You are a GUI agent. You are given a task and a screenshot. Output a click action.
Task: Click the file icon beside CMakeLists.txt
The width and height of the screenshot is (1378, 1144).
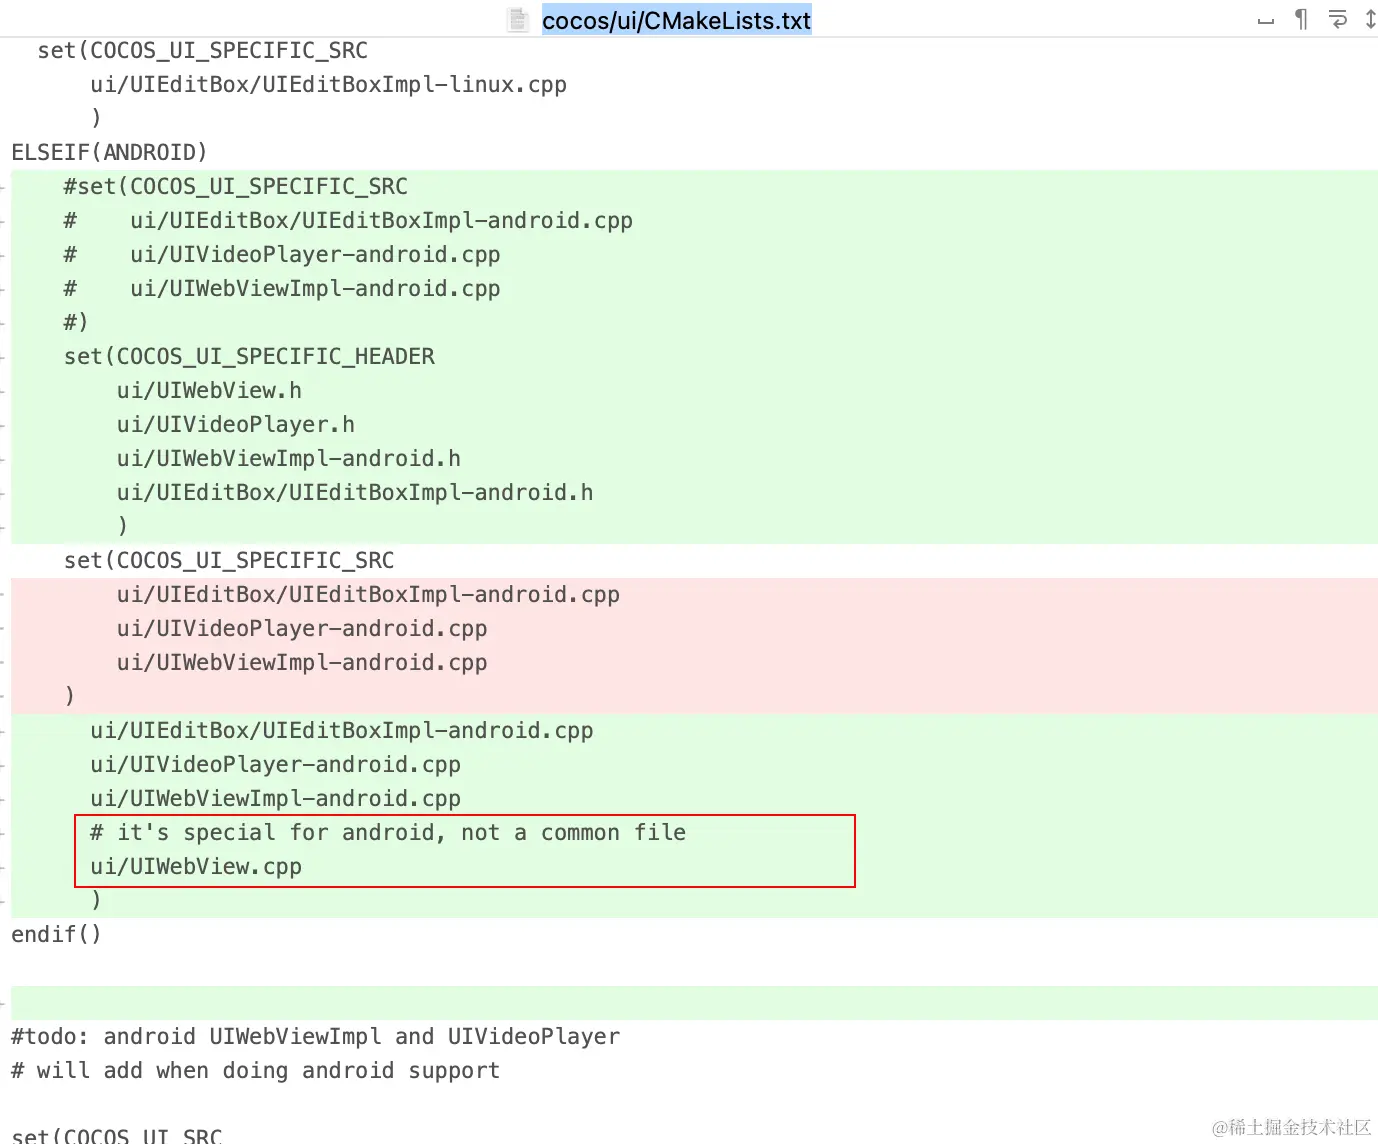[518, 20]
